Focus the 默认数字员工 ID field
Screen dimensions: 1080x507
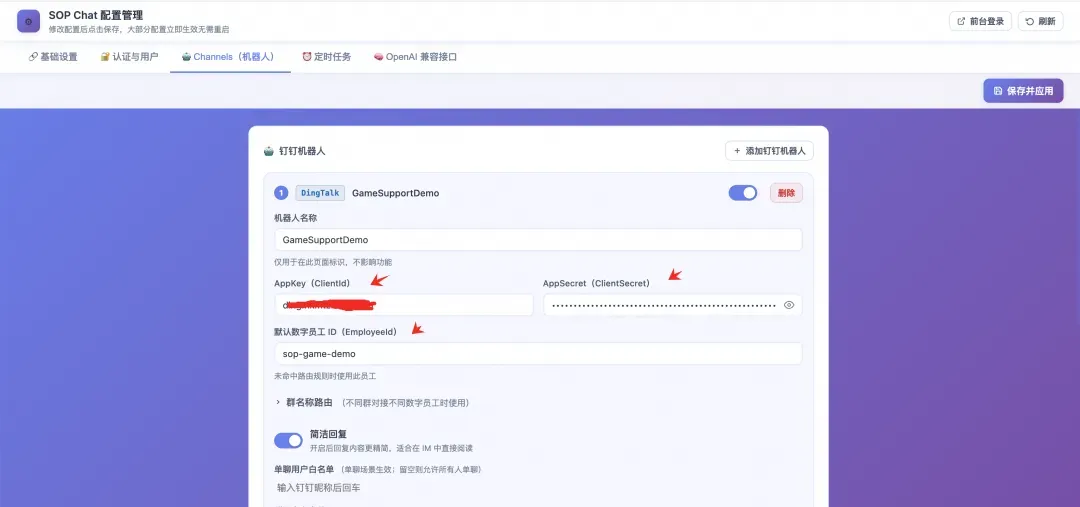[538, 353]
